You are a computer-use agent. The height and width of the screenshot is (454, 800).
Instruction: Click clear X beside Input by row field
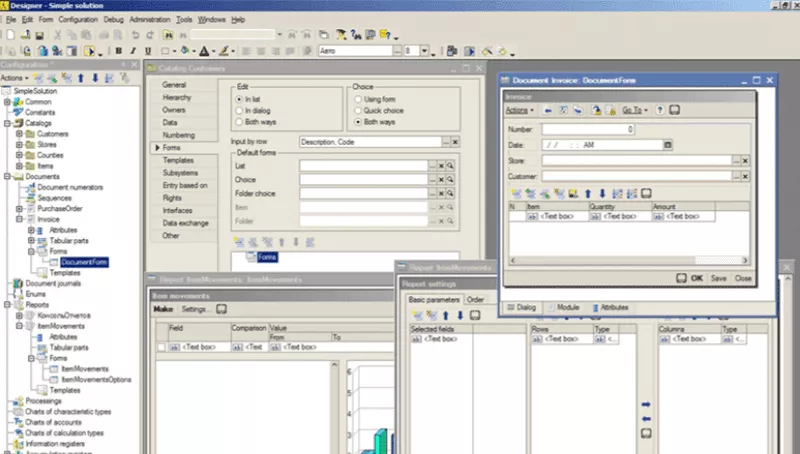[455, 142]
